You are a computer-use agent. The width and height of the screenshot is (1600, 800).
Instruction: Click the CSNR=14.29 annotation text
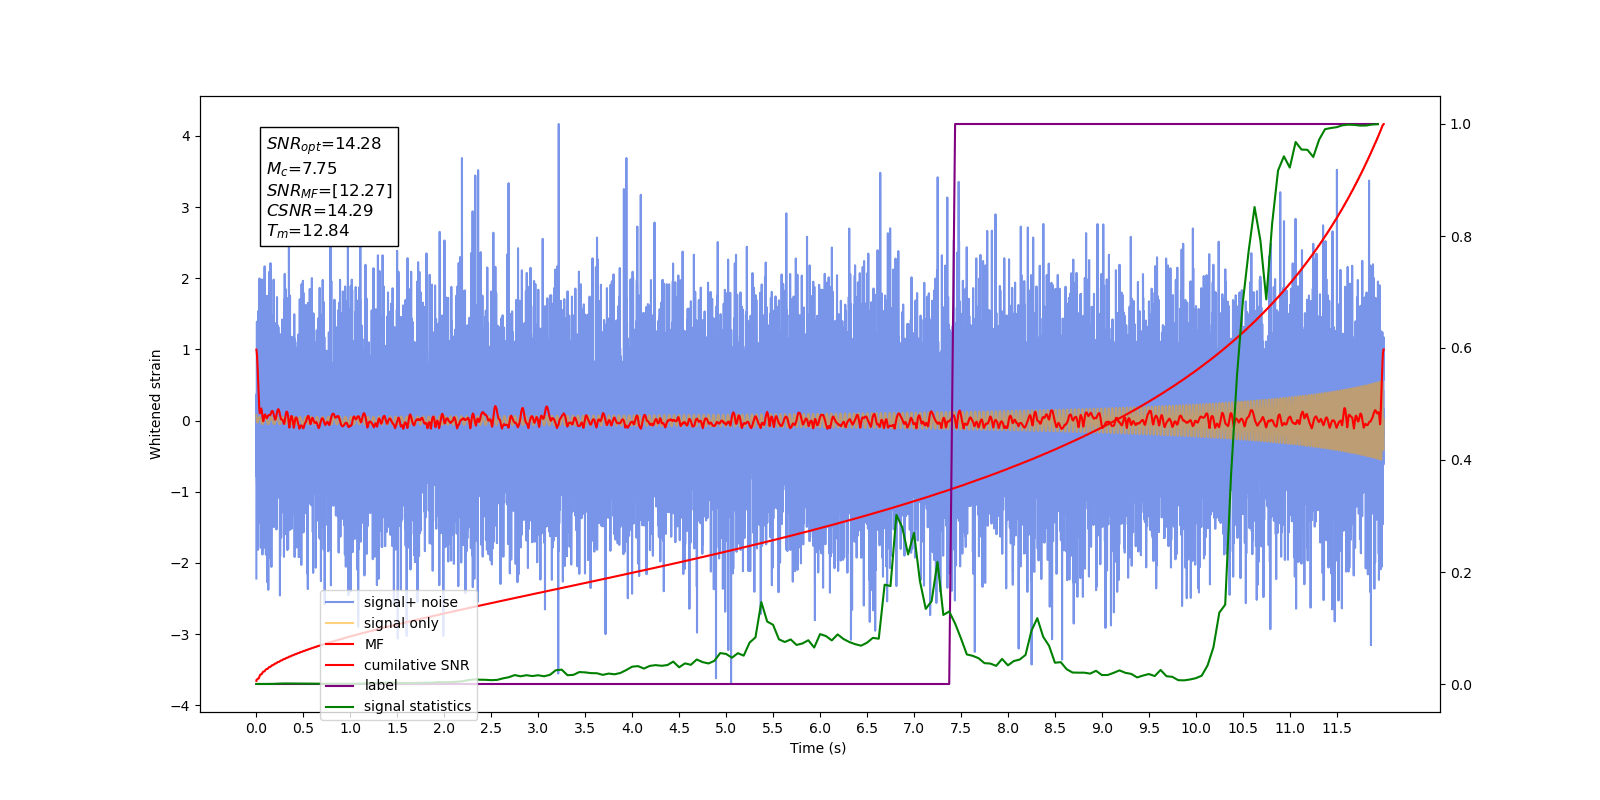coord(319,210)
